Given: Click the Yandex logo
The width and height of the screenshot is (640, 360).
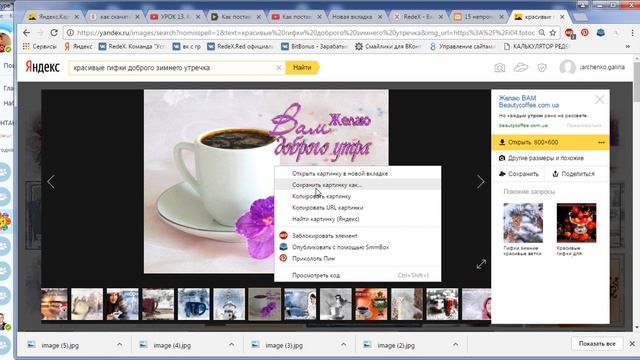Looking at the screenshot, I should coord(42,67).
